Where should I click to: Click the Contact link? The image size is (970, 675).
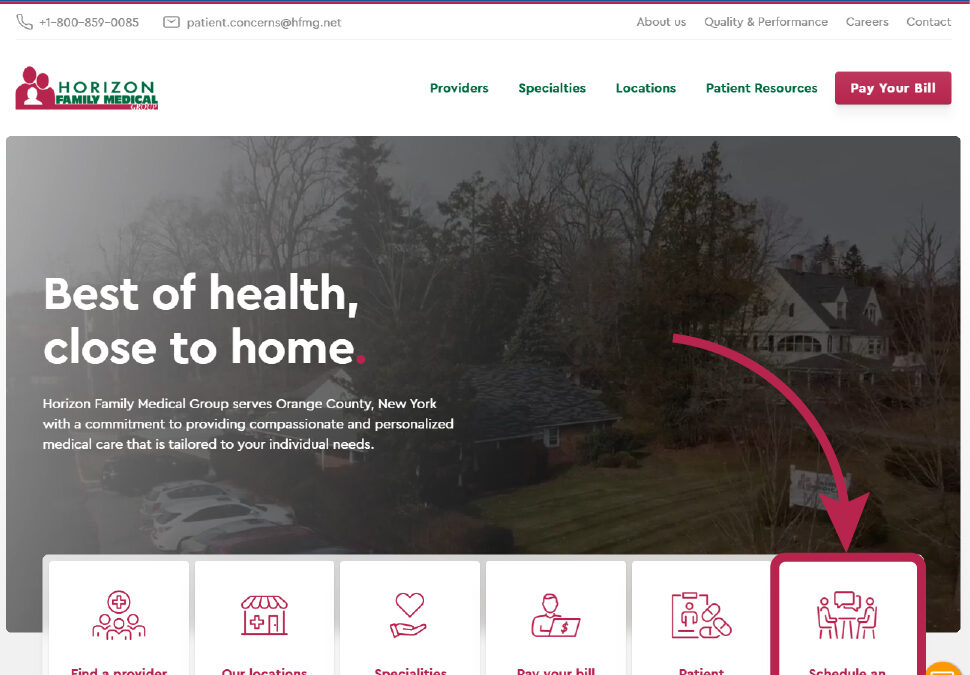click(929, 22)
